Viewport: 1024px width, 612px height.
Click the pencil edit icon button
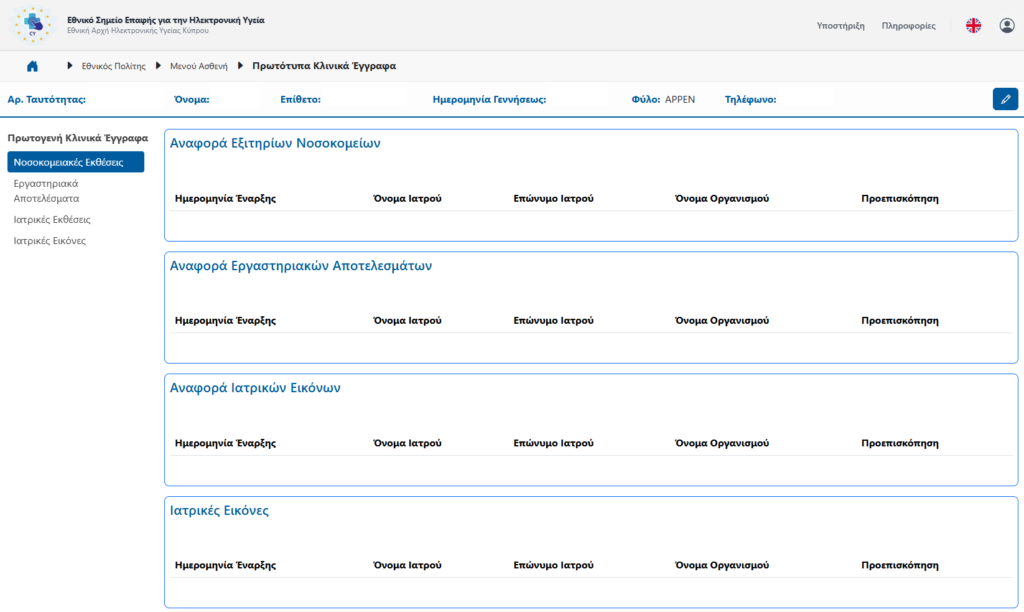(1005, 99)
